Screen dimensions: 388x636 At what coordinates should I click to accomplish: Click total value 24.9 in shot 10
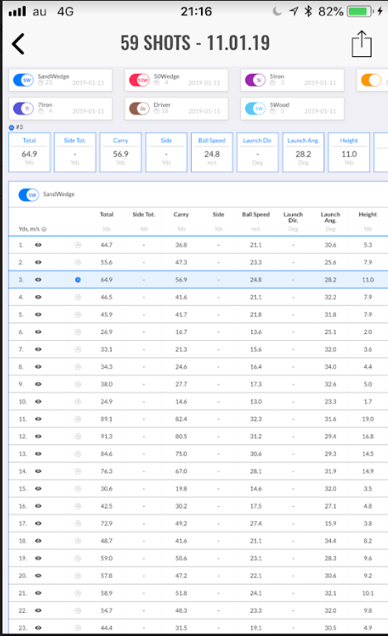pyautogui.click(x=107, y=402)
